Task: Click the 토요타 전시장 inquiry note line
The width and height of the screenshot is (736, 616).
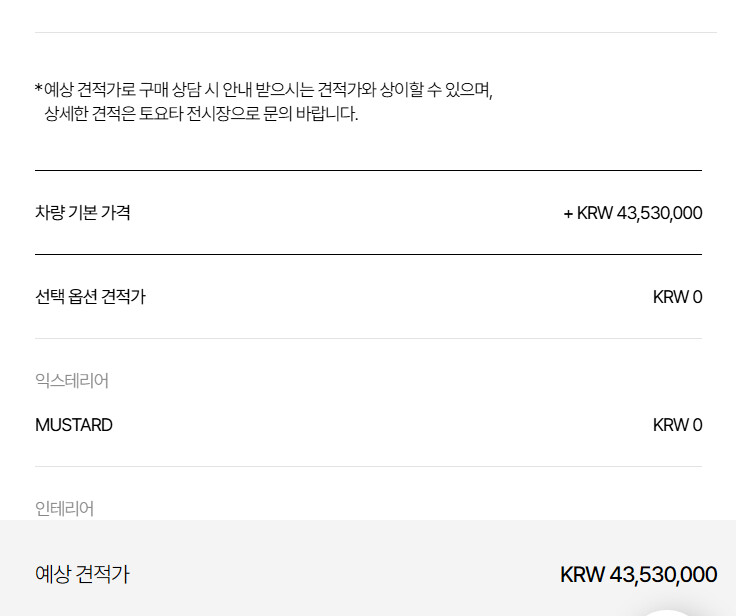Action: (200, 114)
